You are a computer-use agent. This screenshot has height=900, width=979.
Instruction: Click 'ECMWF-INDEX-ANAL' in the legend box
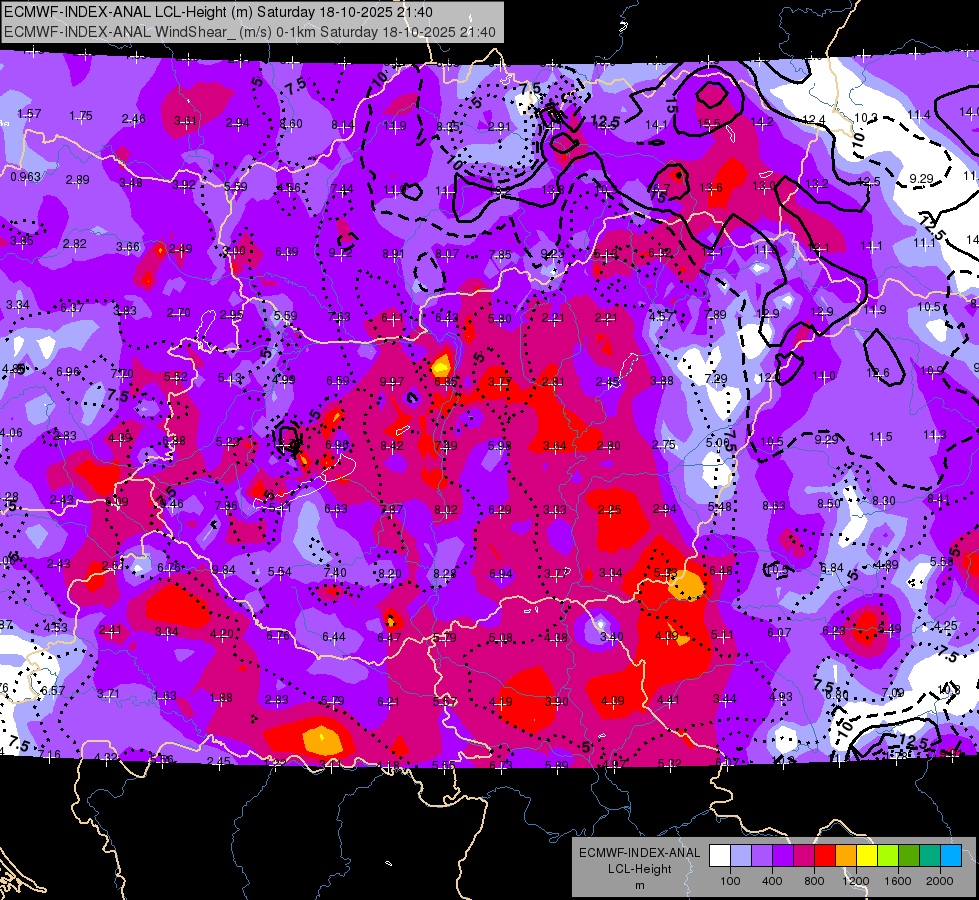coord(639,853)
